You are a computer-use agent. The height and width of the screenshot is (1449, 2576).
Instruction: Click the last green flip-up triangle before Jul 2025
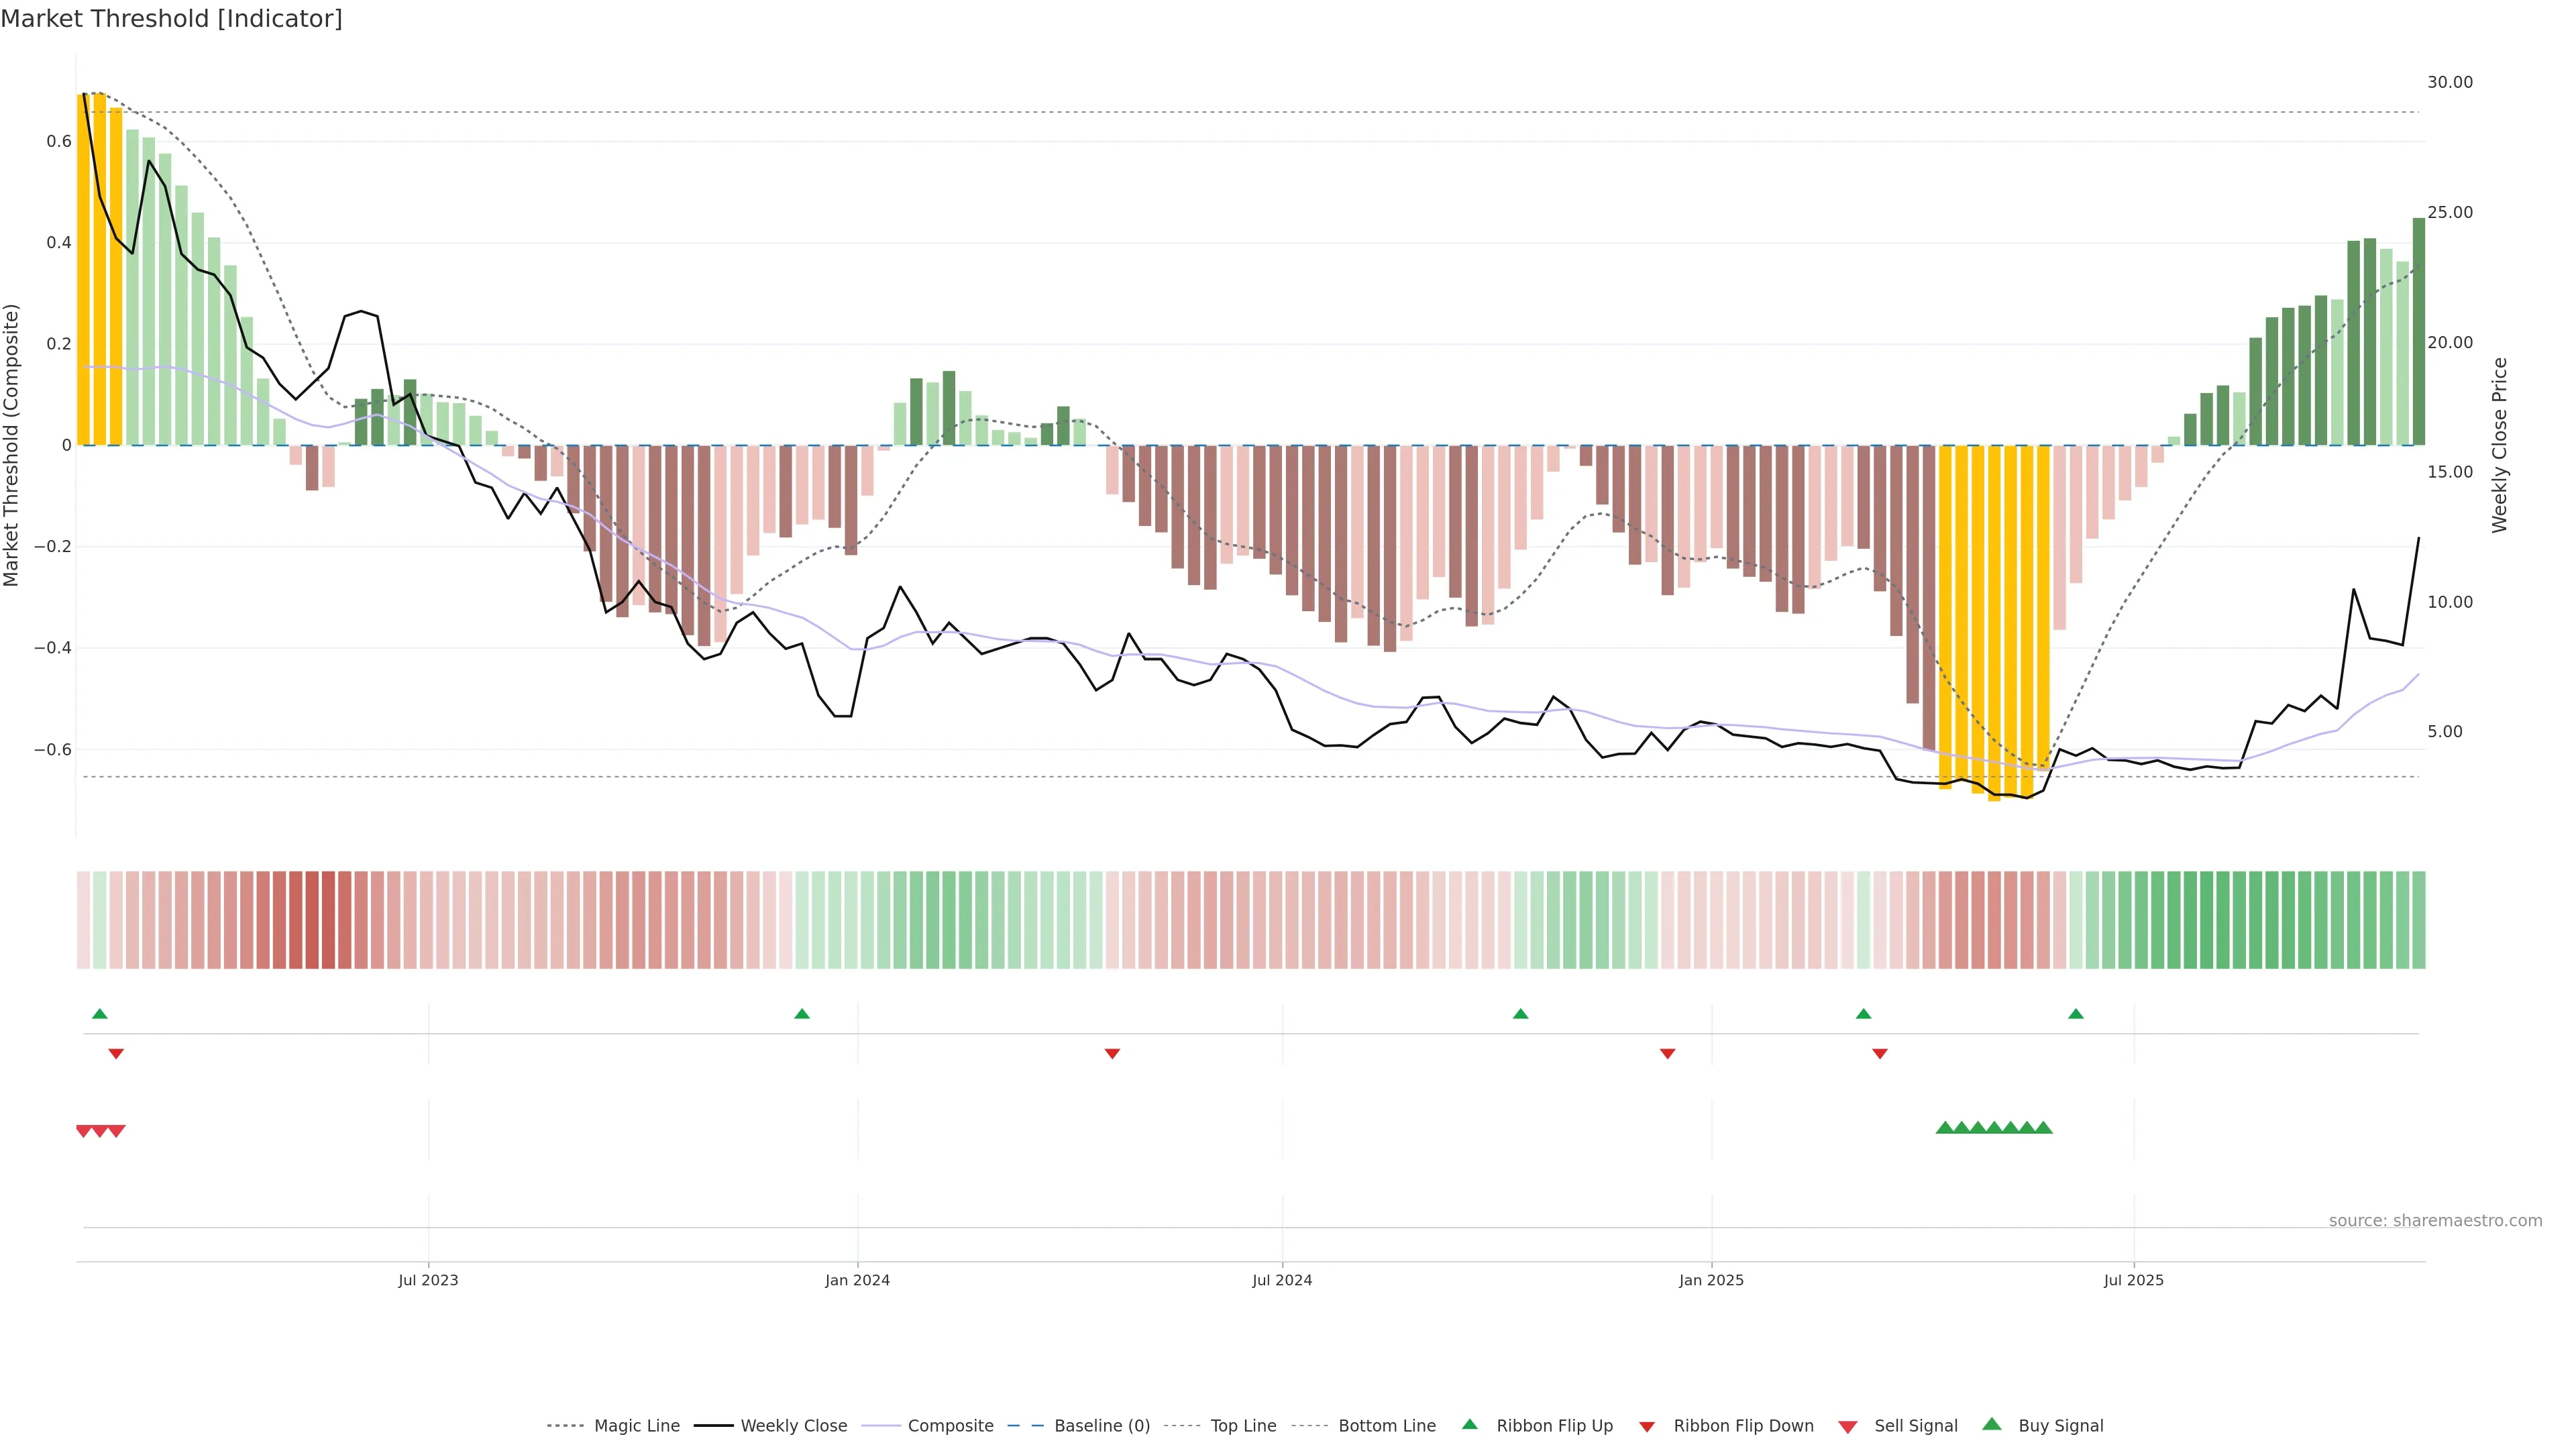pos(2076,1014)
